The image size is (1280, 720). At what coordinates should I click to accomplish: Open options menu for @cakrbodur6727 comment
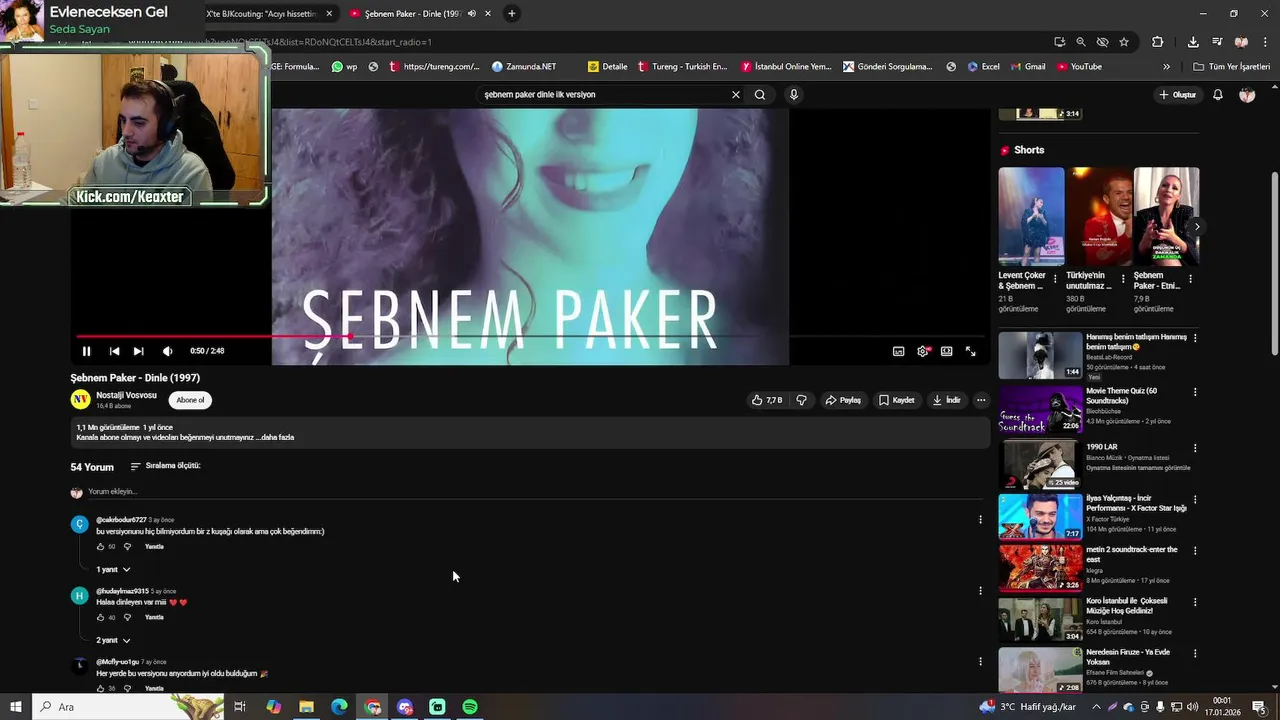coord(980,520)
